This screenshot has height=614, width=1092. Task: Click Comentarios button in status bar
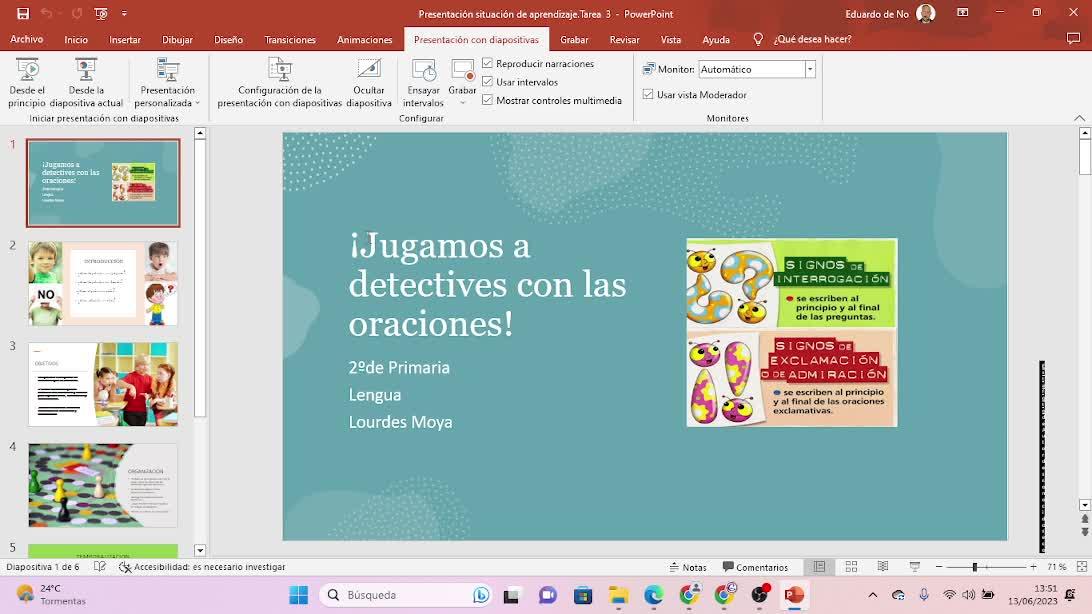pyautogui.click(x=755, y=567)
